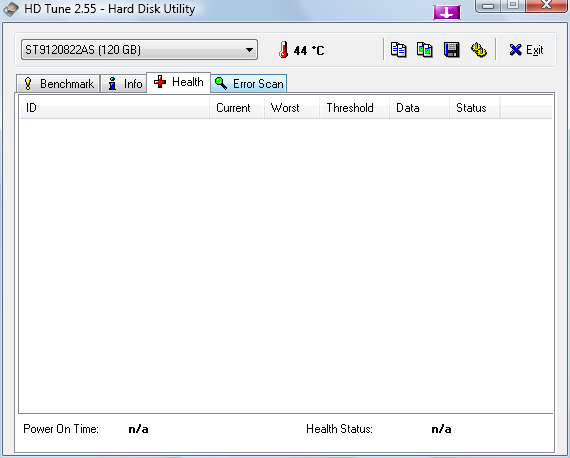This screenshot has height=458, width=570.
Task: Minimize the HD Tune window
Action: pos(488,5)
